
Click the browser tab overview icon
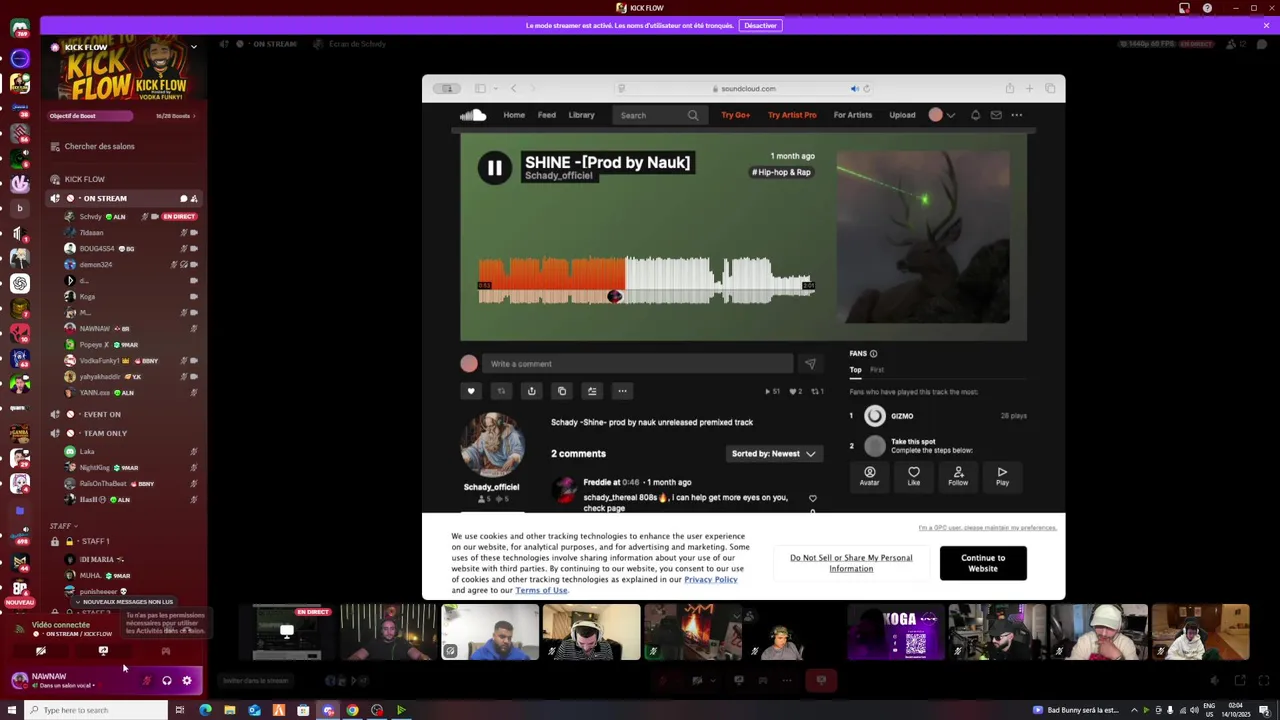tap(1052, 88)
